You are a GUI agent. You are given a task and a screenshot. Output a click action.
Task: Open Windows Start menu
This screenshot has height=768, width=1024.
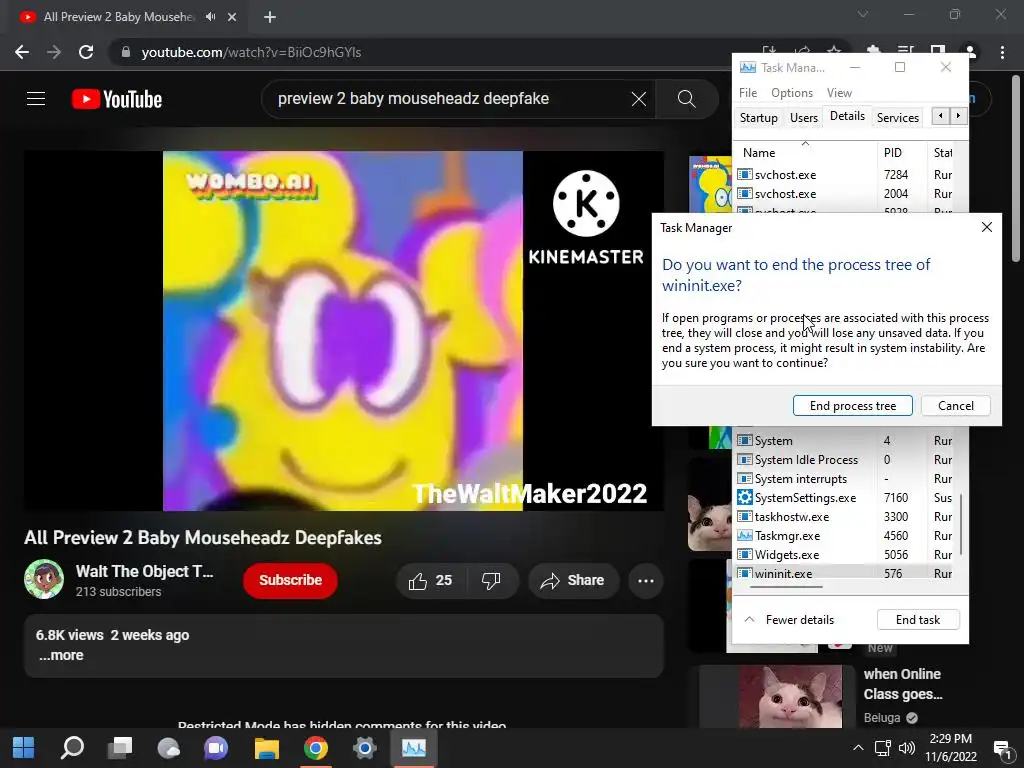click(24, 748)
